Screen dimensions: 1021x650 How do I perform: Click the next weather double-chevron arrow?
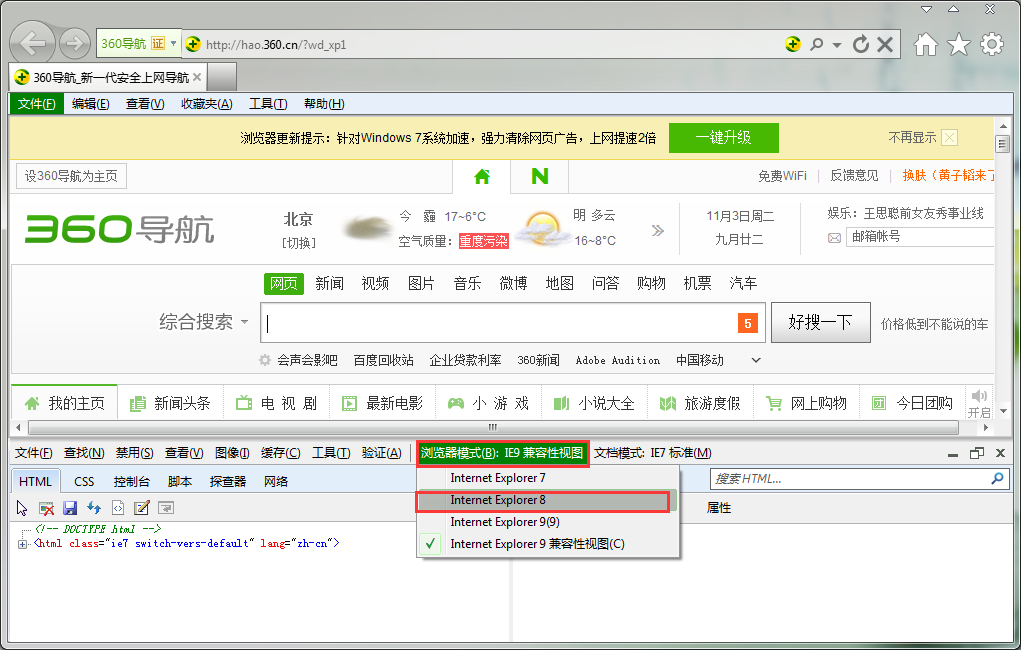658,231
